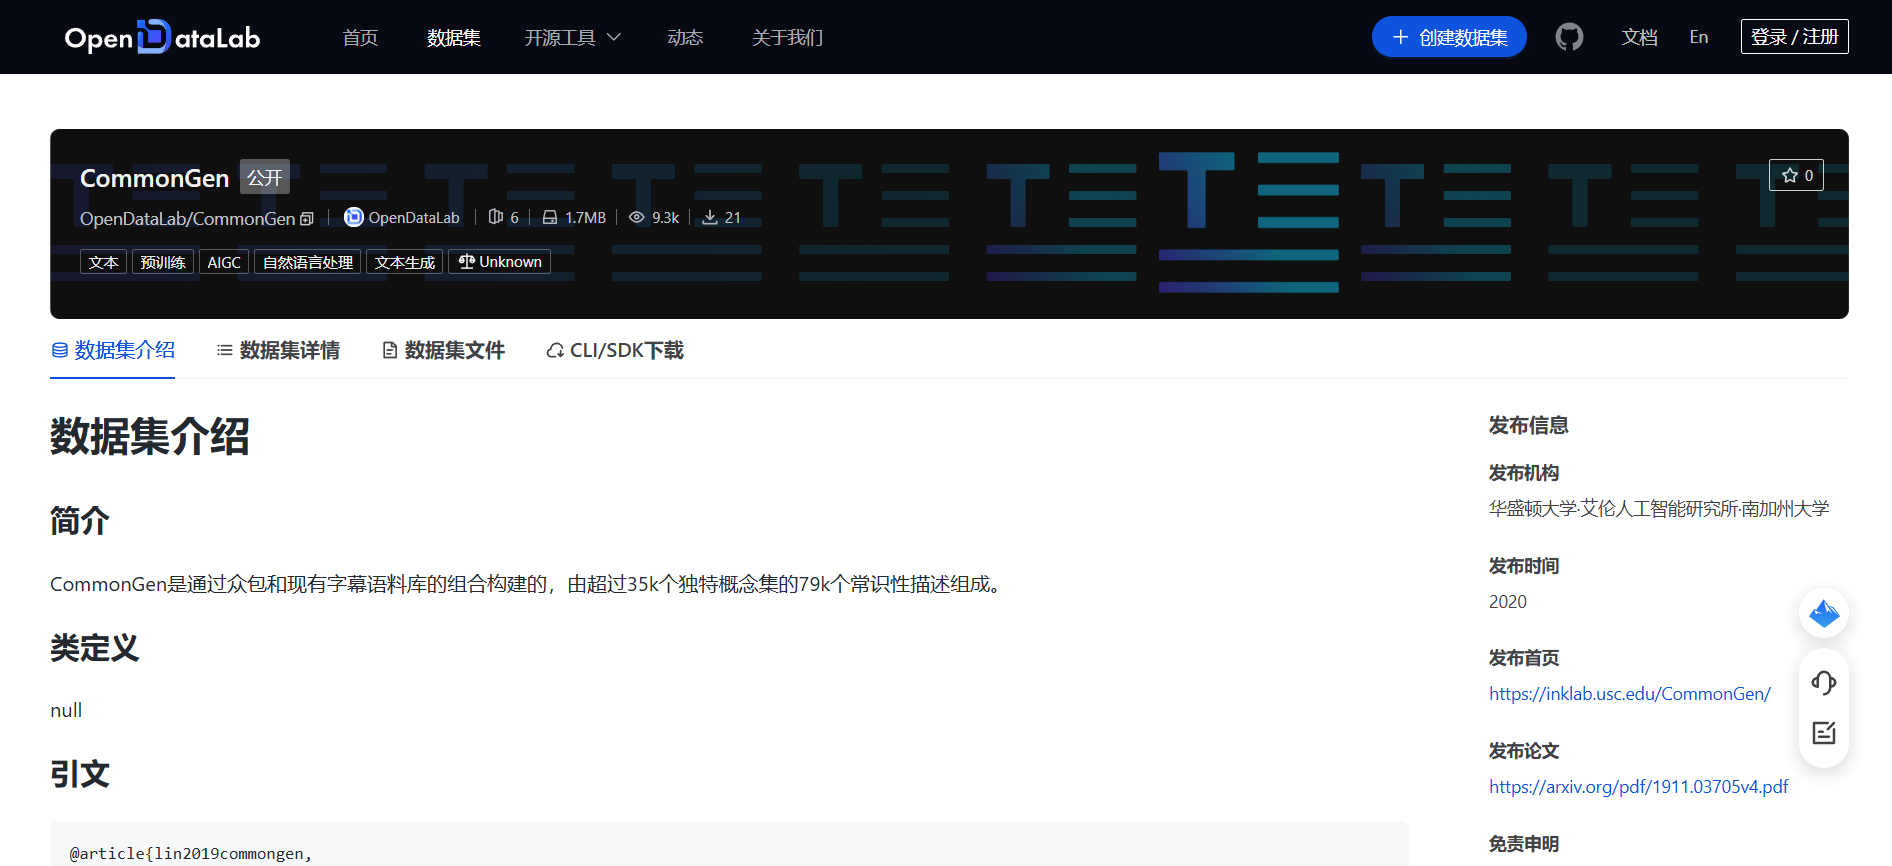
Task: Select the 数据集介绍 tab
Action: (113, 350)
